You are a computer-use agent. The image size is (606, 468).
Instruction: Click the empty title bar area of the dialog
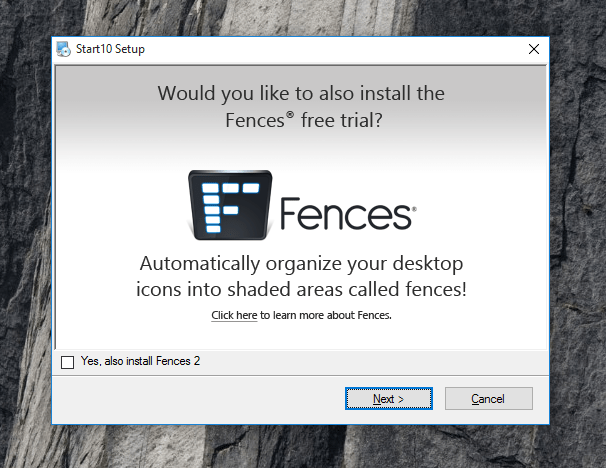(x=330, y=49)
